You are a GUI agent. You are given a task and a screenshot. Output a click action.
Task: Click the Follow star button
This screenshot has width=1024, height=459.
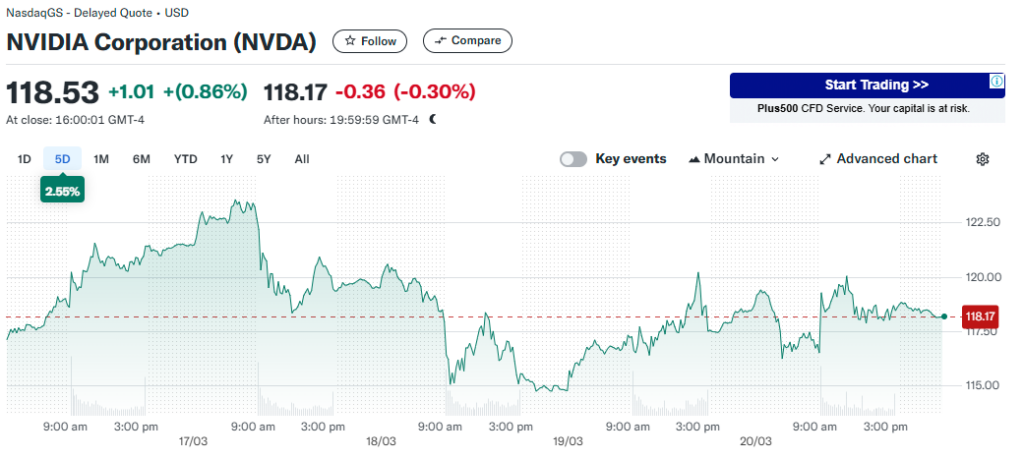point(370,41)
